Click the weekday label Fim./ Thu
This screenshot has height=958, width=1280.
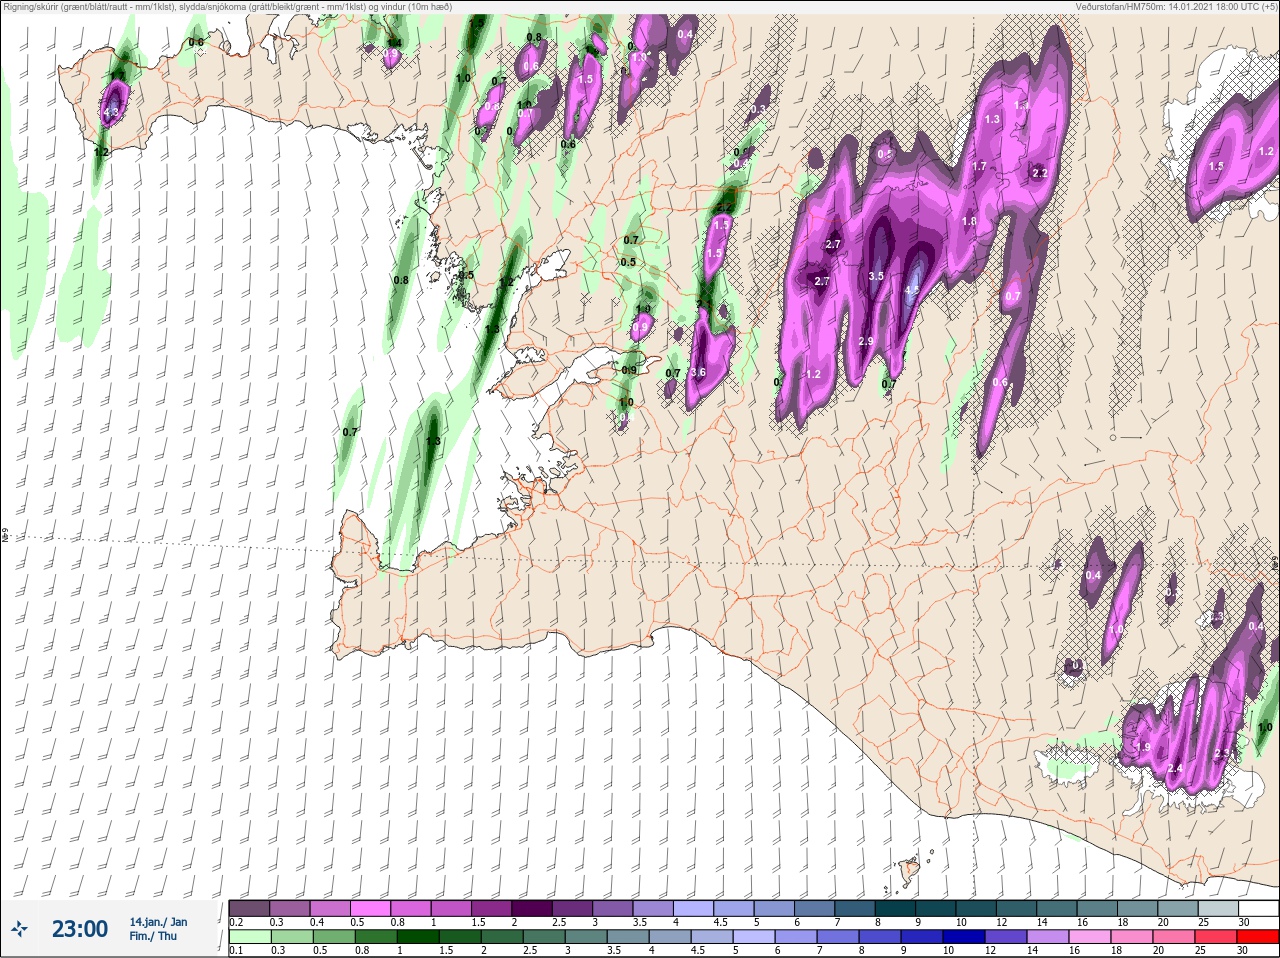[153, 936]
